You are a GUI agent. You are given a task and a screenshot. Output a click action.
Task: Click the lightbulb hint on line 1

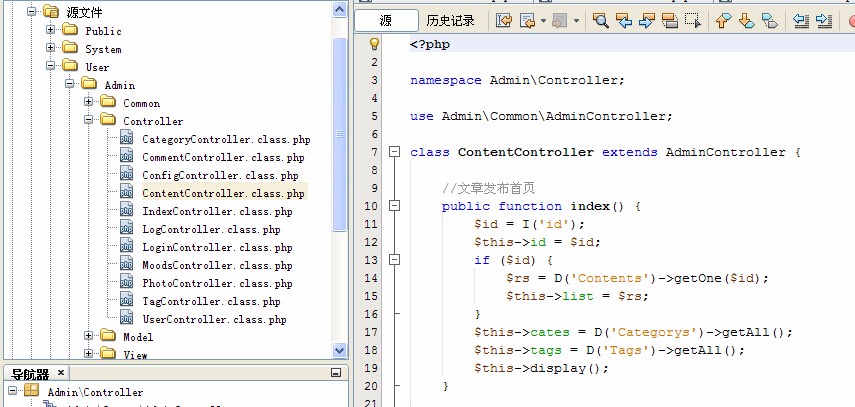[x=374, y=44]
